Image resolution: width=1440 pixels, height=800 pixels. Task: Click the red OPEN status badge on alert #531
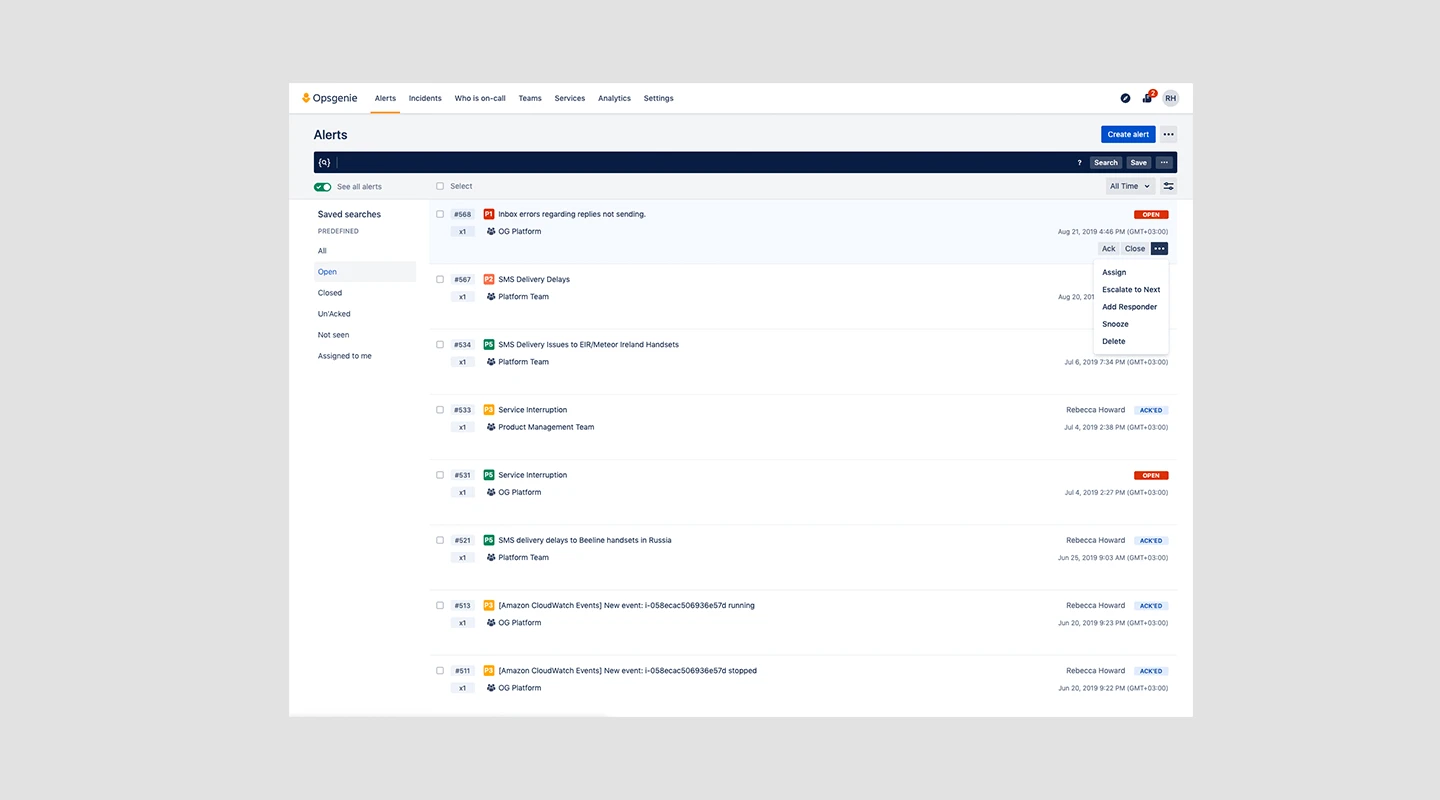1151,475
